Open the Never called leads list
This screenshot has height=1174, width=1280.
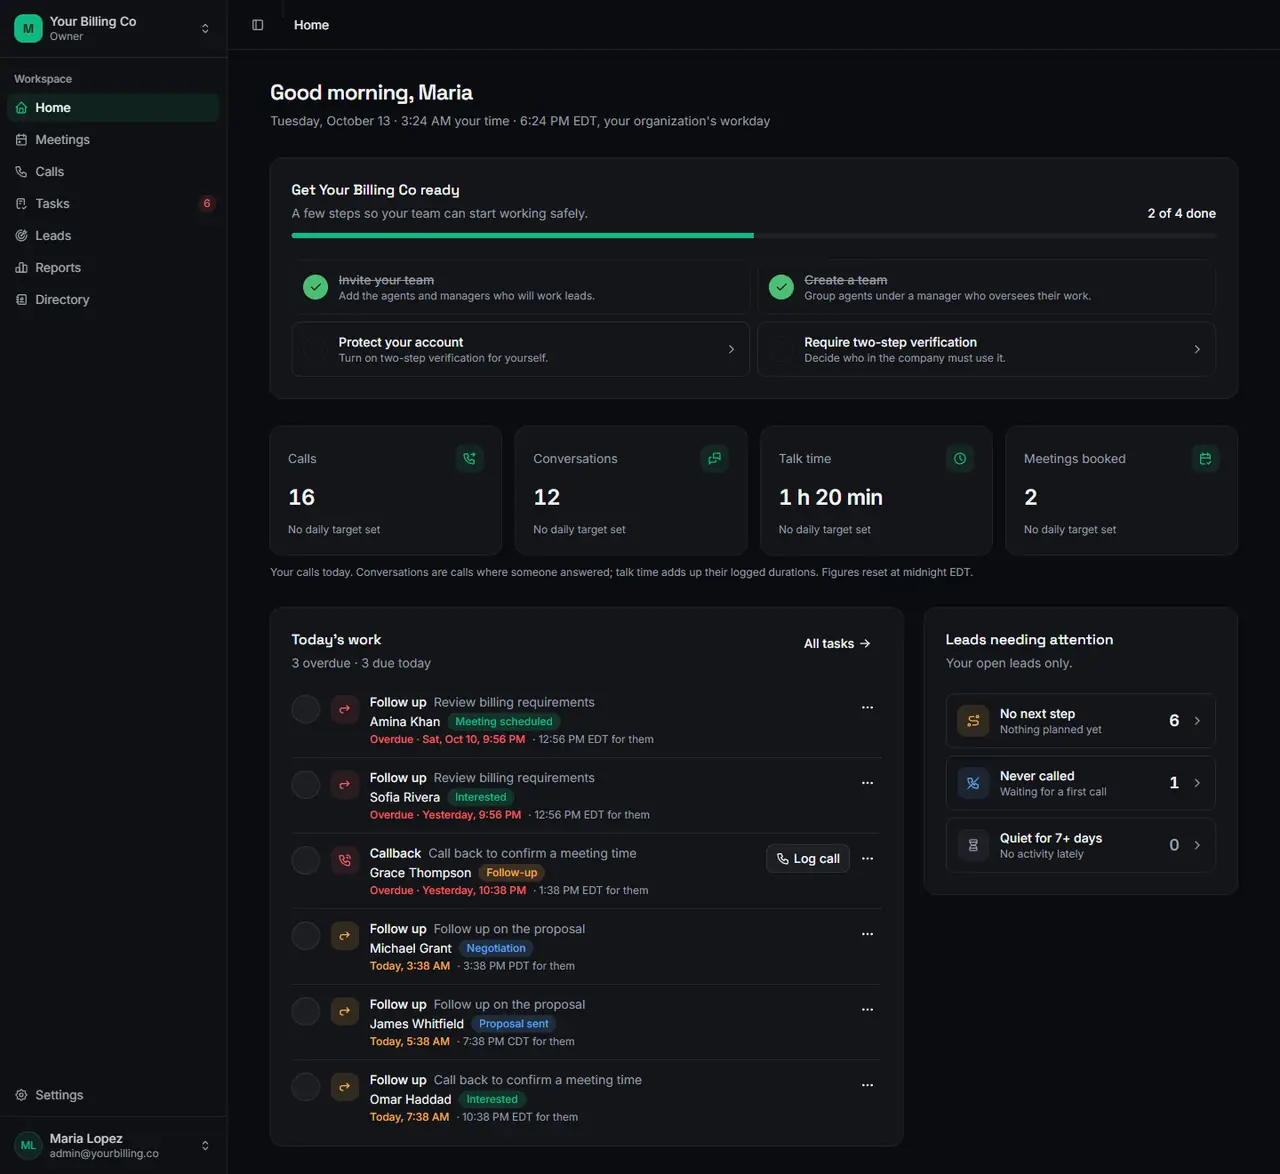(x=1081, y=783)
